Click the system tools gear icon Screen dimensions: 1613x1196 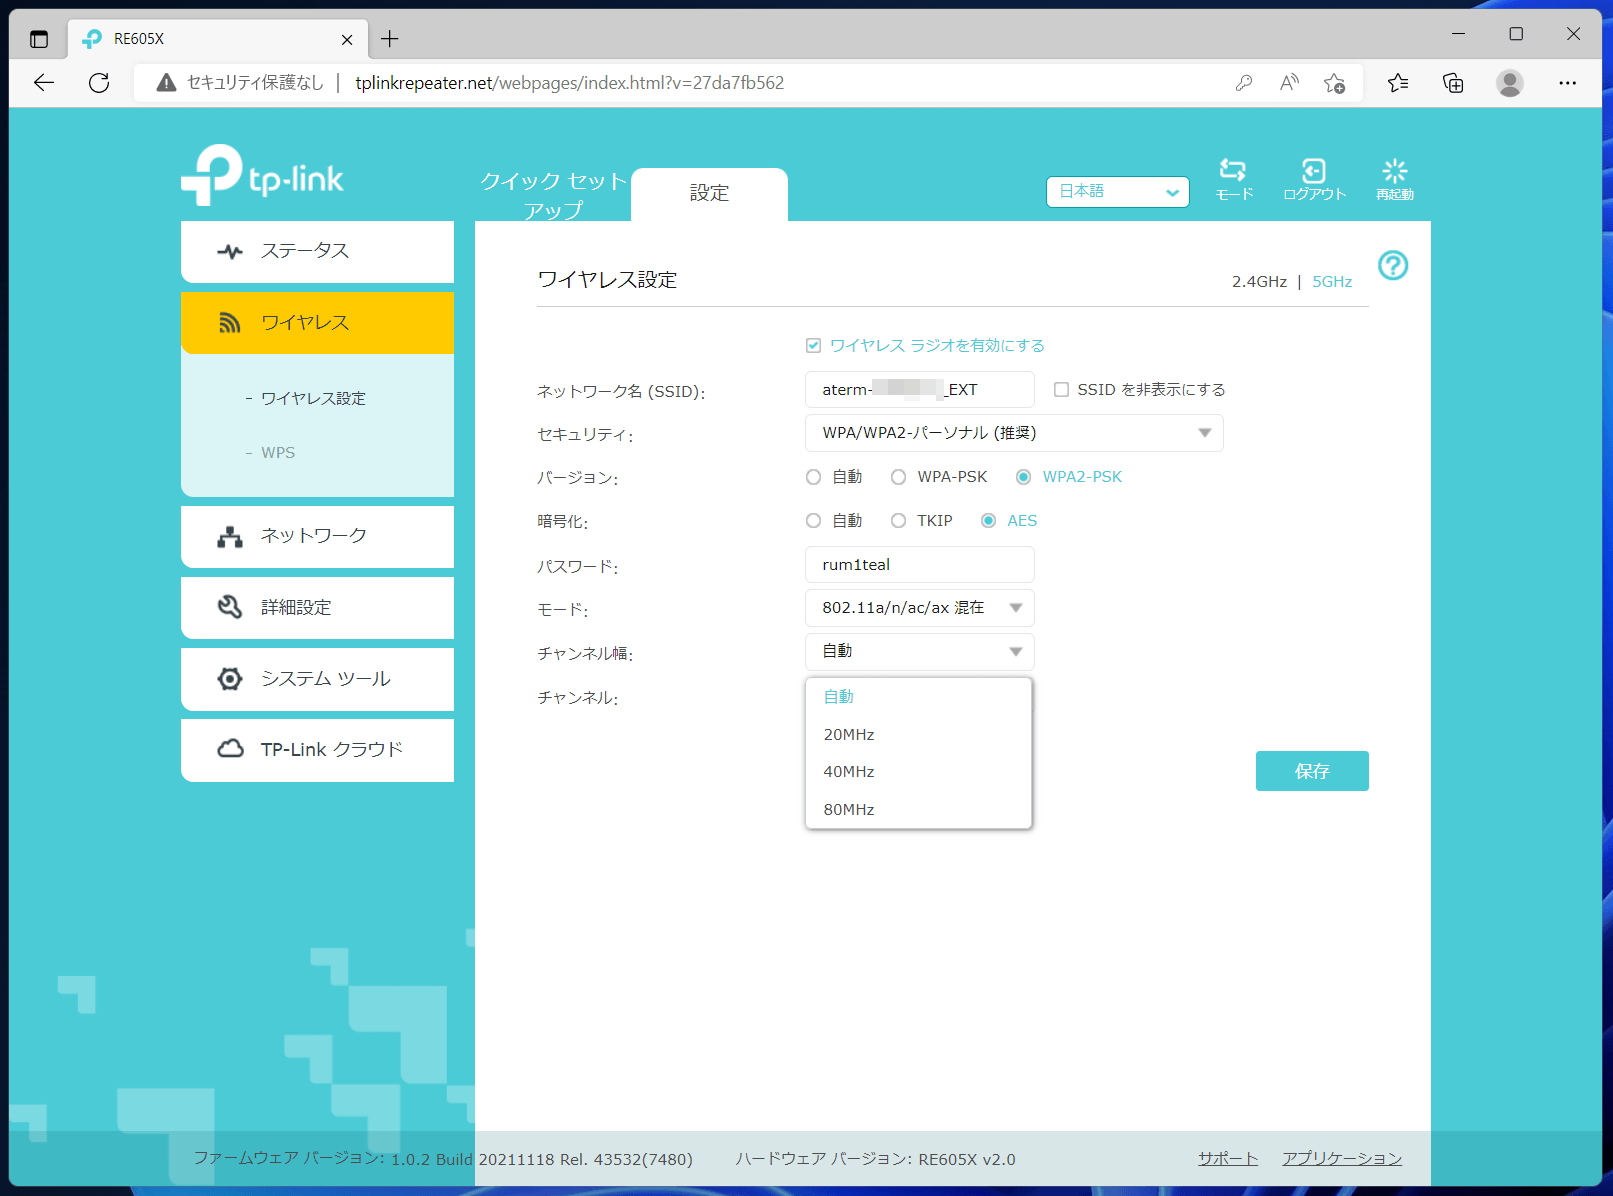coord(230,679)
